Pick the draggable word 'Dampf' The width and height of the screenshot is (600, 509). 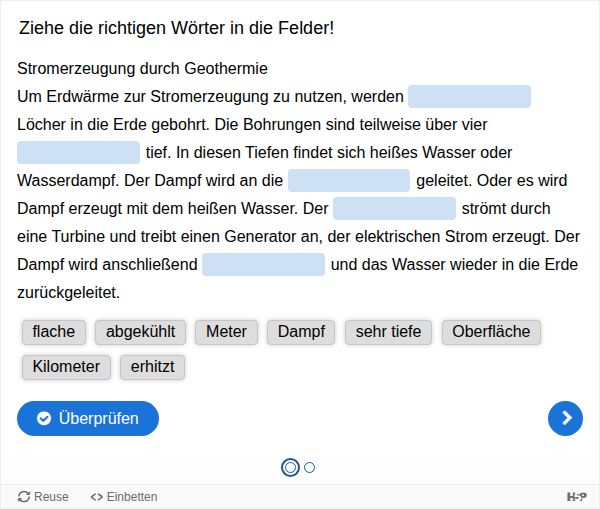pos(302,332)
